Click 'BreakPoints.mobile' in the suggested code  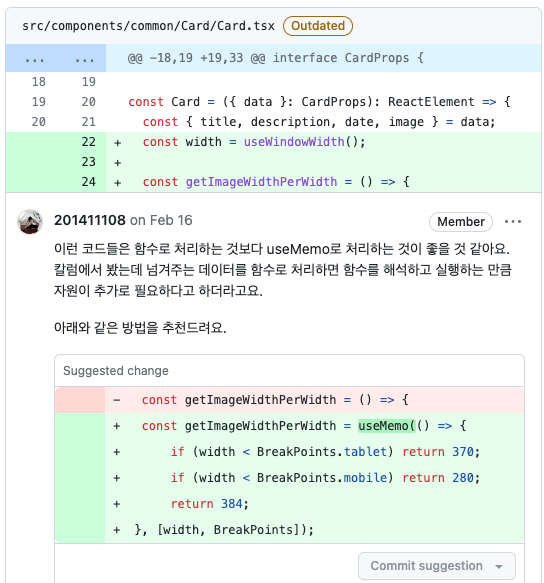(x=322, y=478)
